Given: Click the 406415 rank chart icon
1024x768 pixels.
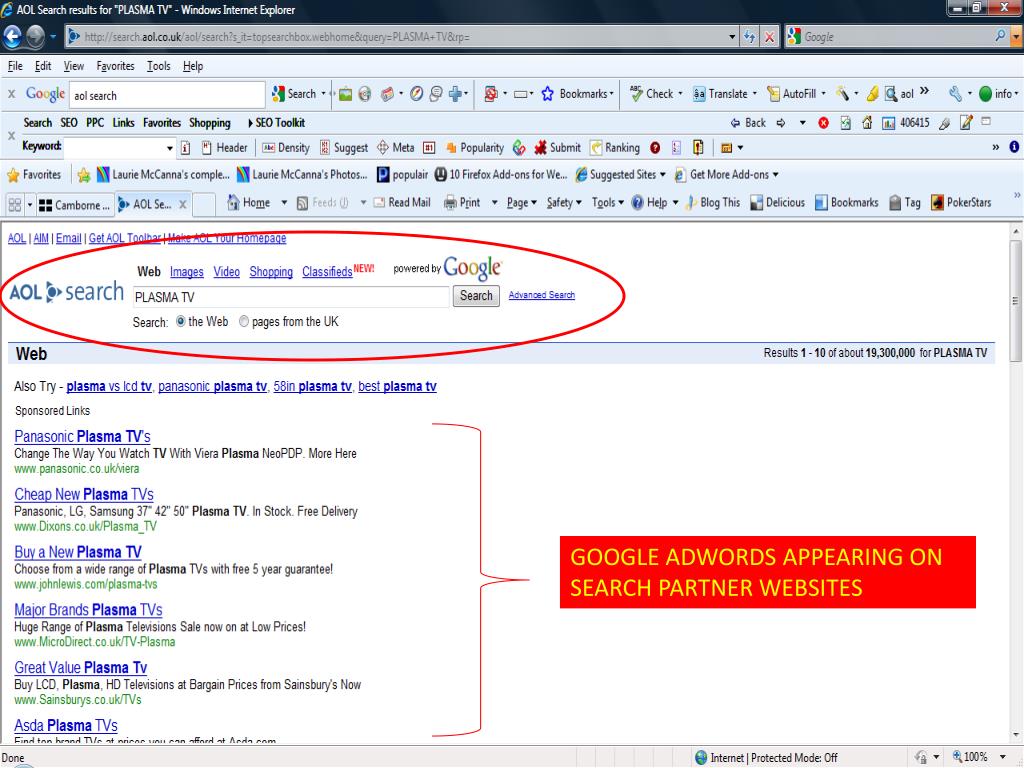Looking at the screenshot, I should pyautogui.click(x=888, y=123).
